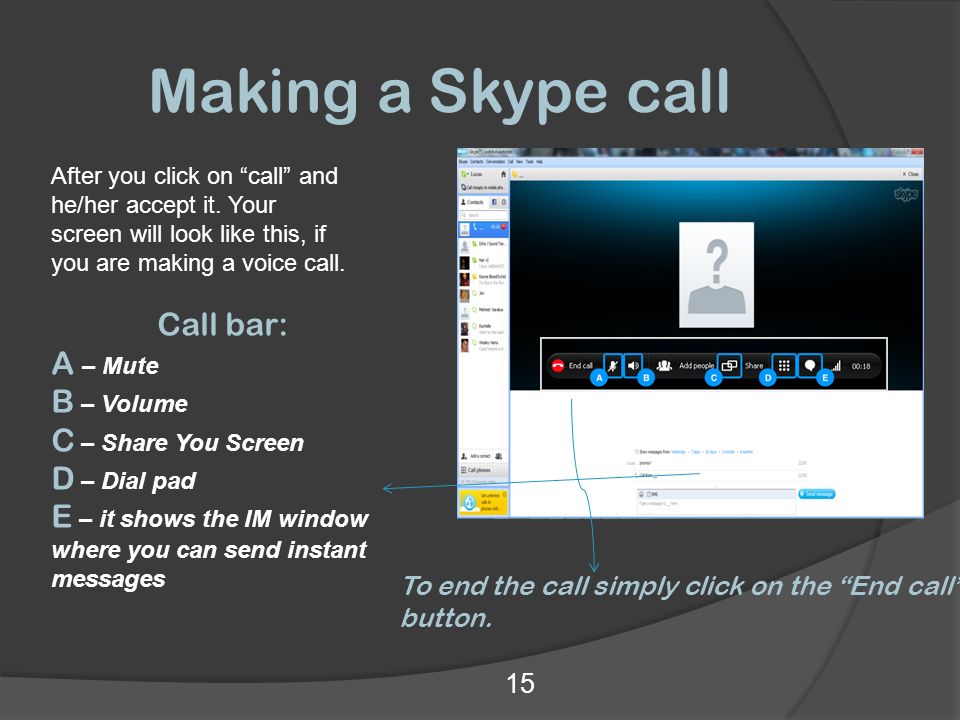Select the Rochelle contact
The height and width of the screenshot is (720, 960).
[x=483, y=329]
